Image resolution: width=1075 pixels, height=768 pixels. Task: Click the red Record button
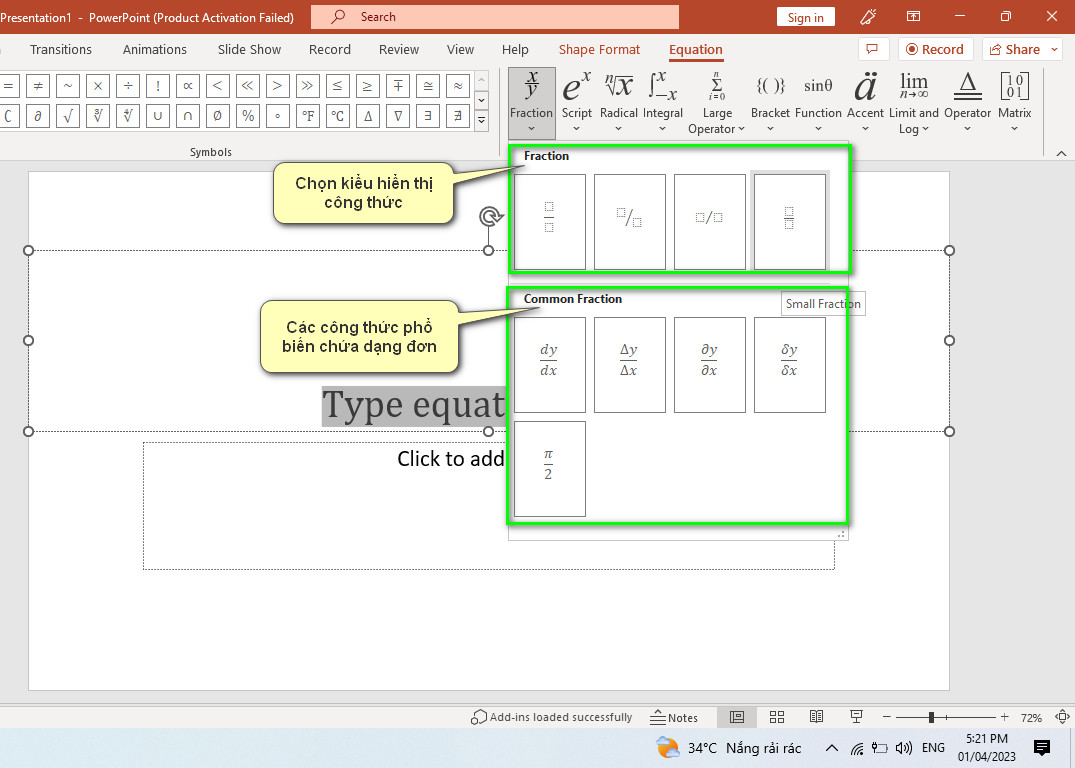click(x=935, y=49)
